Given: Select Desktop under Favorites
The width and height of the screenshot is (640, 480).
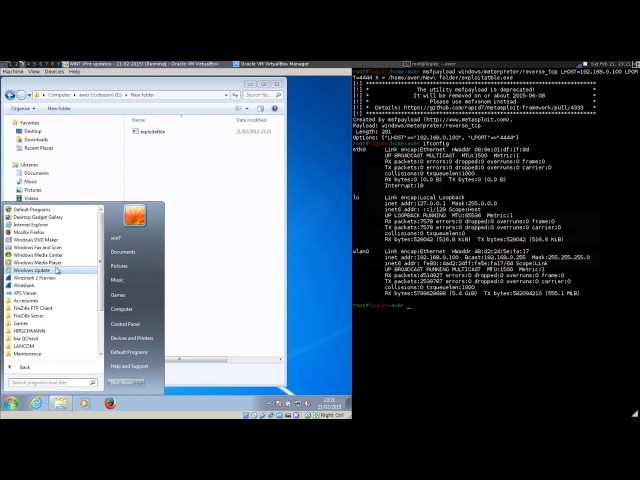Looking at the screenshot, I should (33, 131).
